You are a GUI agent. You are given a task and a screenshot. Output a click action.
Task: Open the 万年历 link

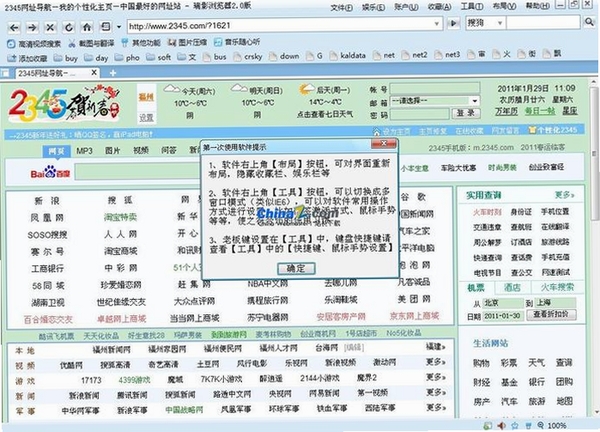[506, 111]
